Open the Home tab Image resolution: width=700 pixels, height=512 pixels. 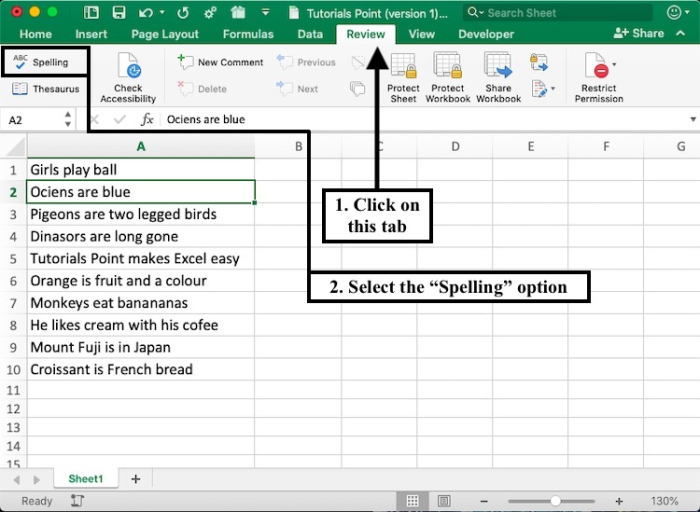tap(35, 34)
